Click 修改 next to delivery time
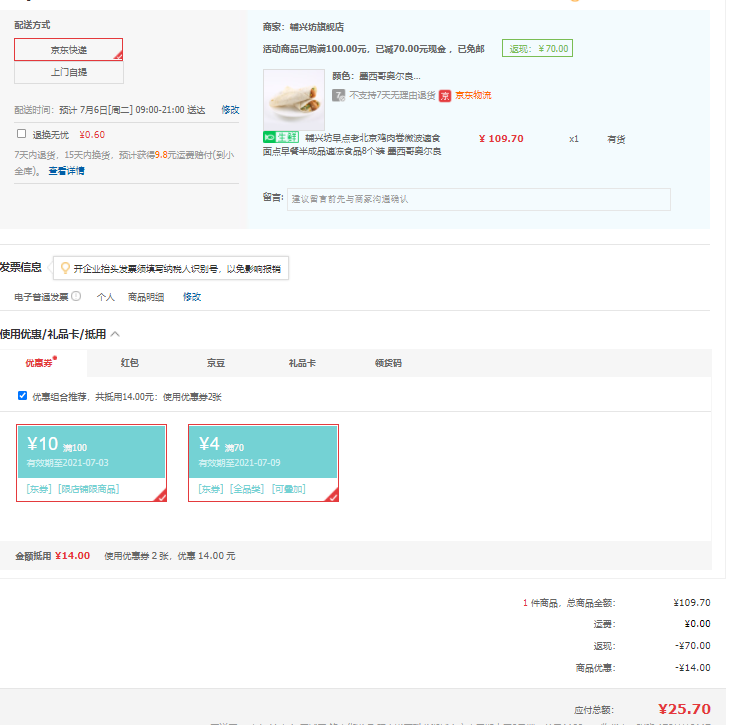The width and height of the screenshot is (746, 725). 230,110
